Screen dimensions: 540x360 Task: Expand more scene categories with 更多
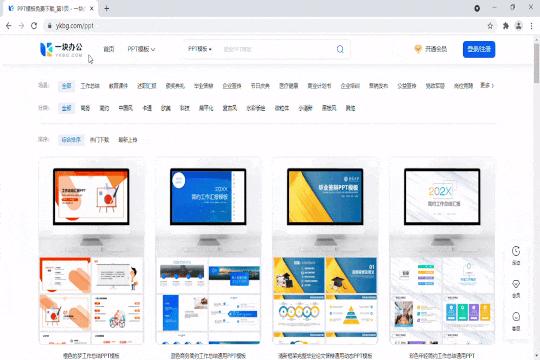coord(487,85)
